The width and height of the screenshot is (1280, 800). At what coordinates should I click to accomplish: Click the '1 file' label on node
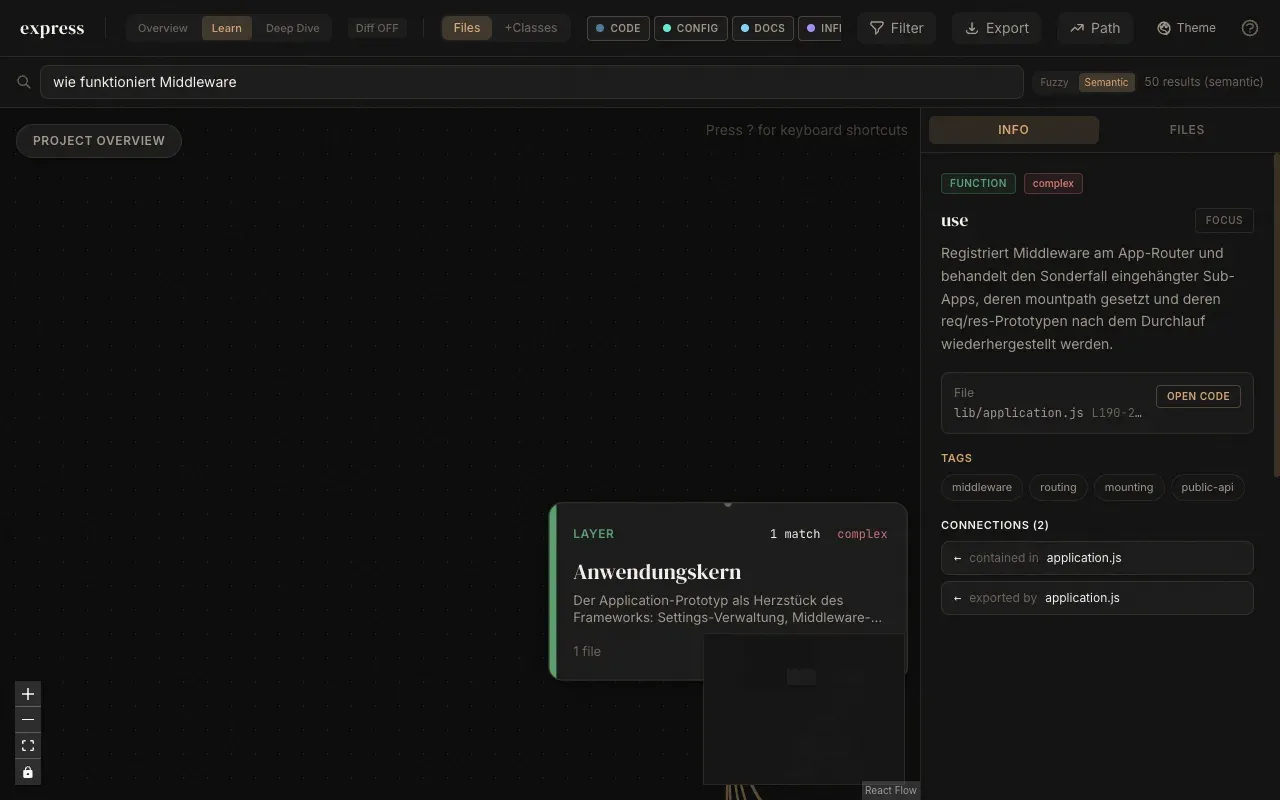587,651
